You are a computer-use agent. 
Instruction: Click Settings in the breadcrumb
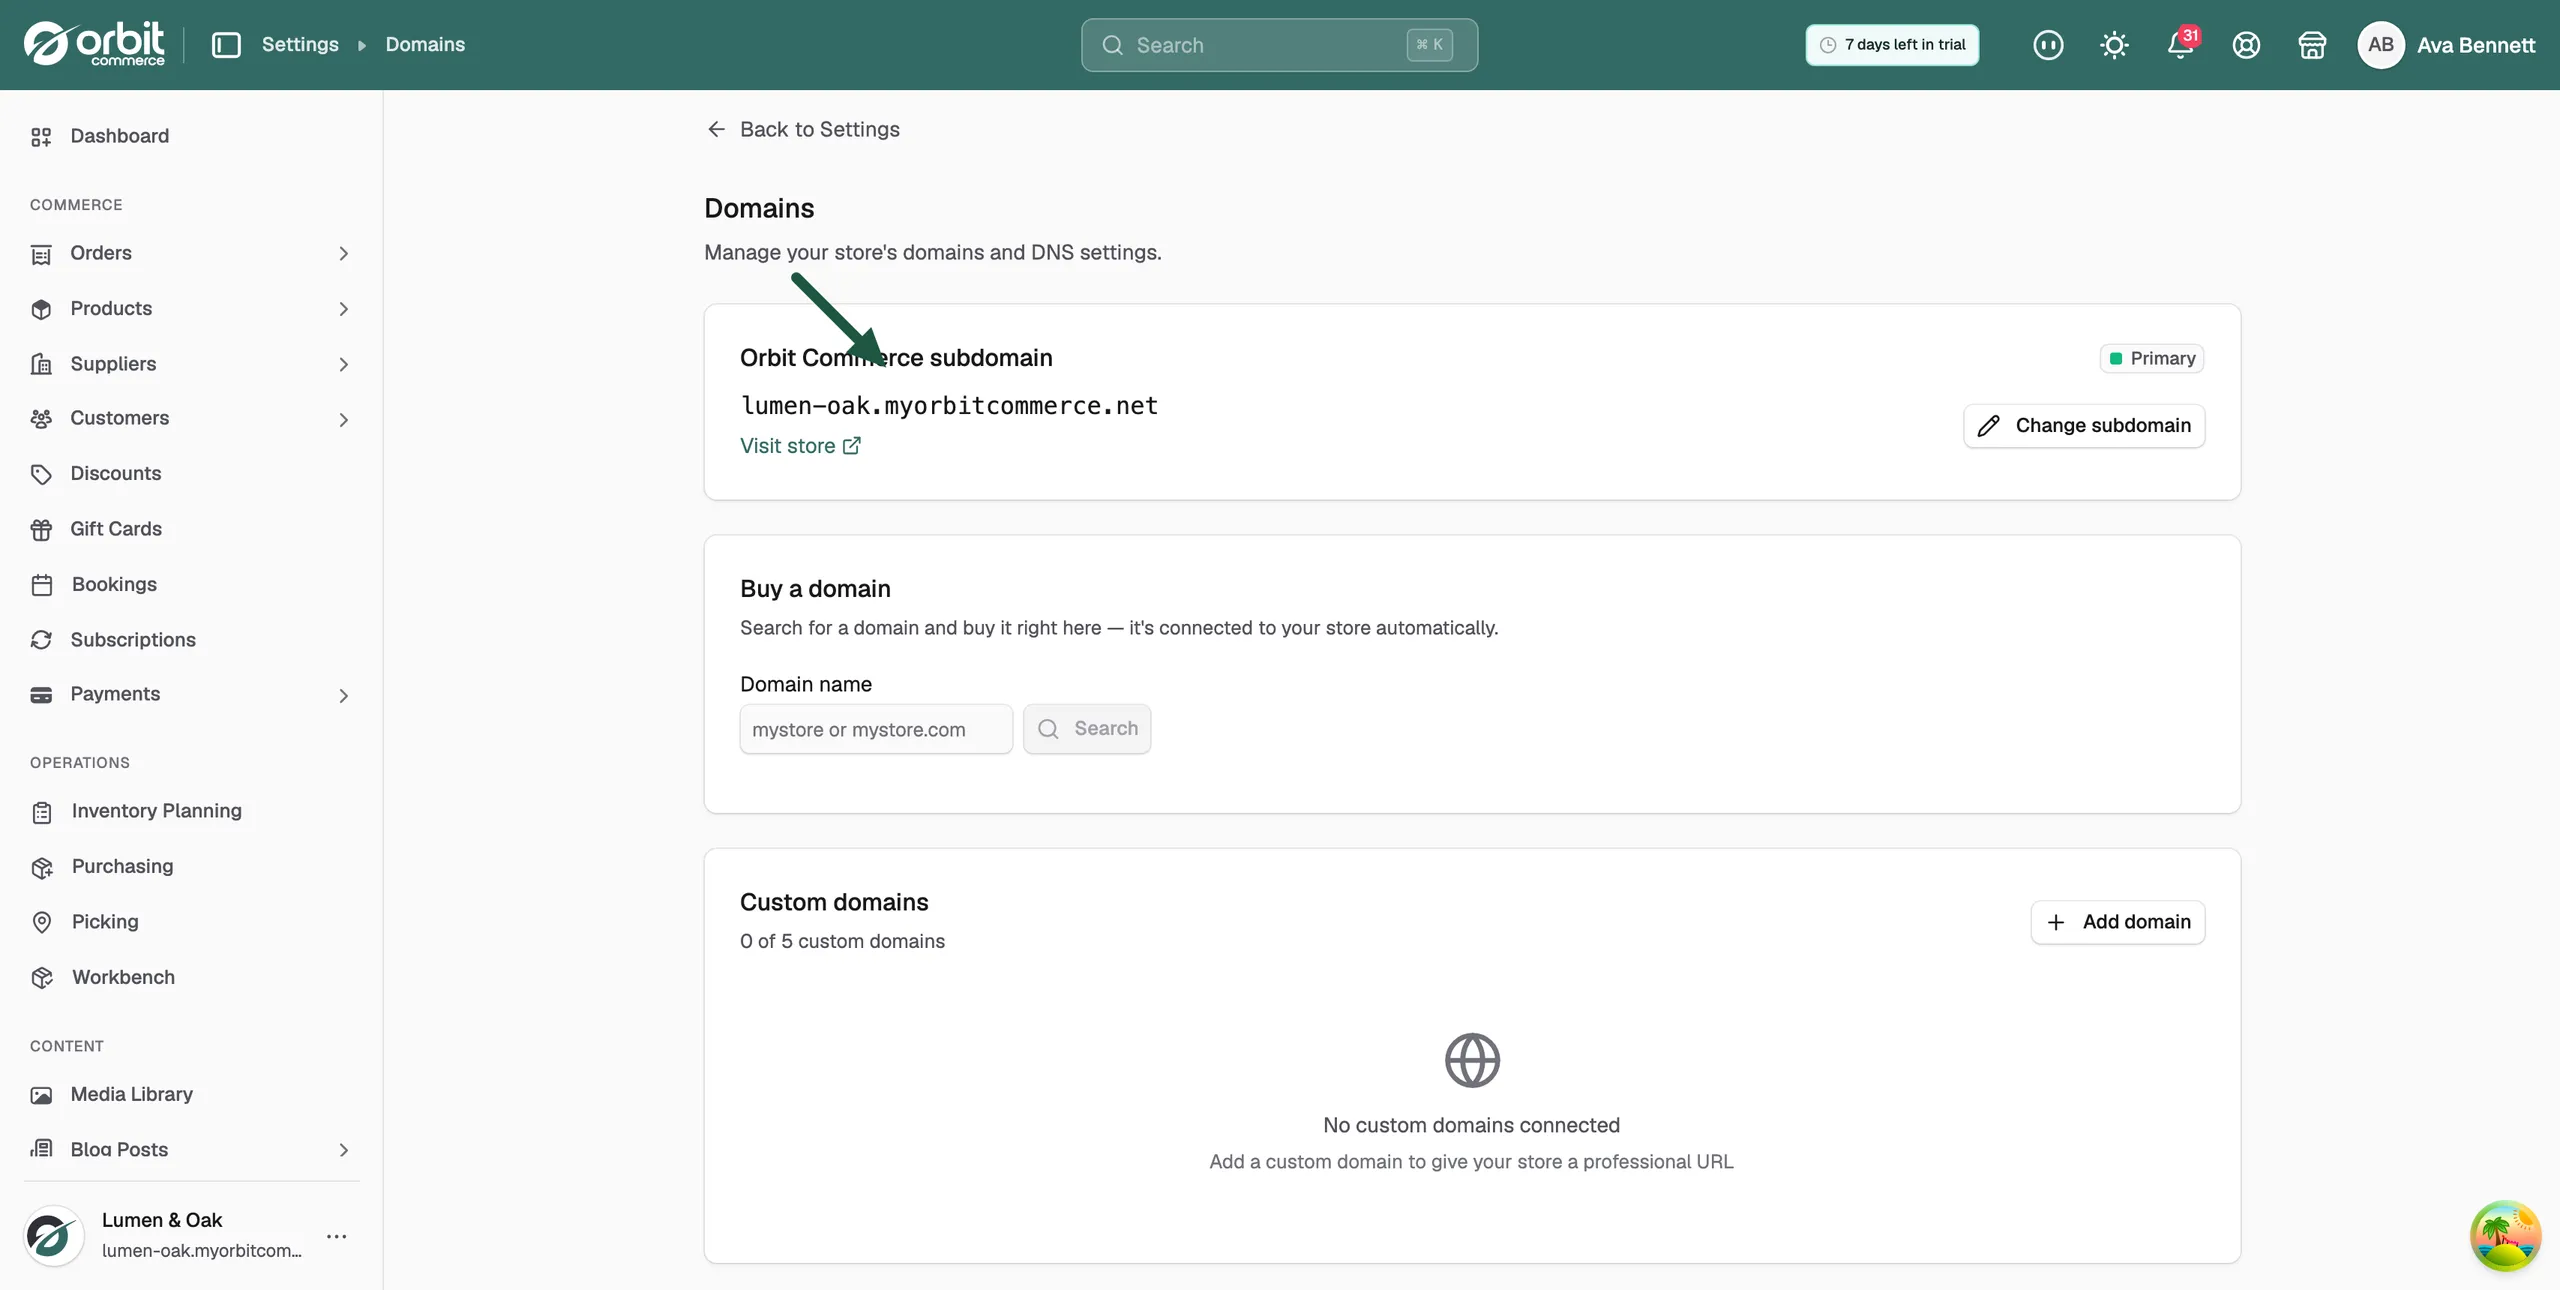tap(300, 45)
